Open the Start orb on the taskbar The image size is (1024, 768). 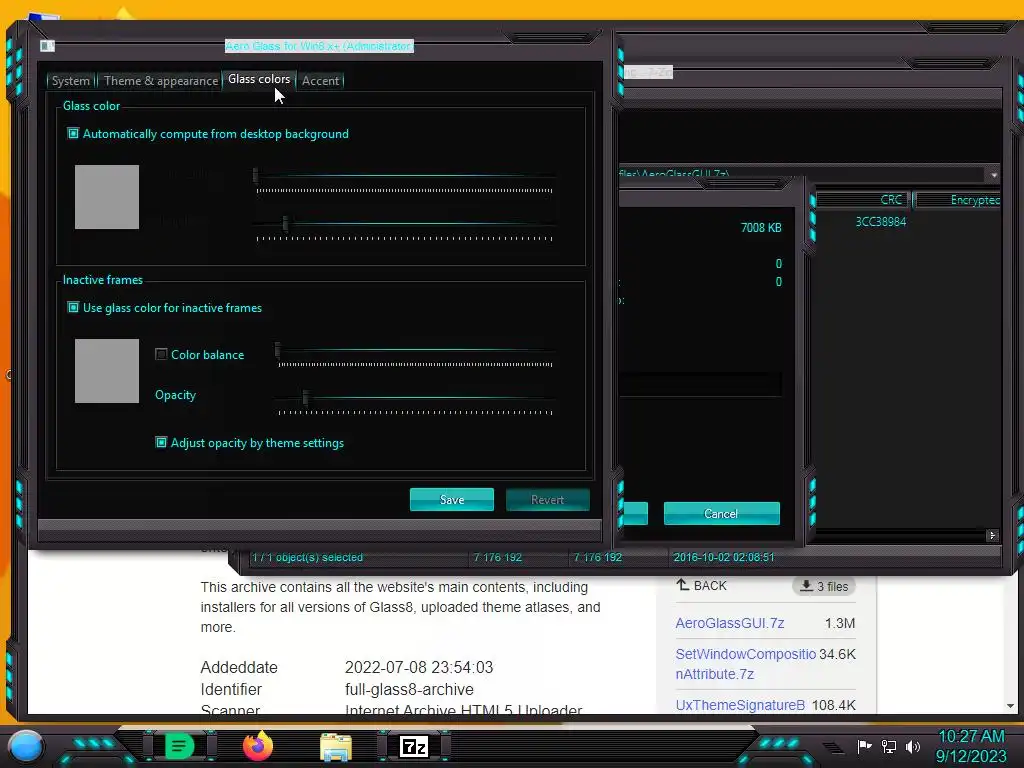tap(25, 746)
